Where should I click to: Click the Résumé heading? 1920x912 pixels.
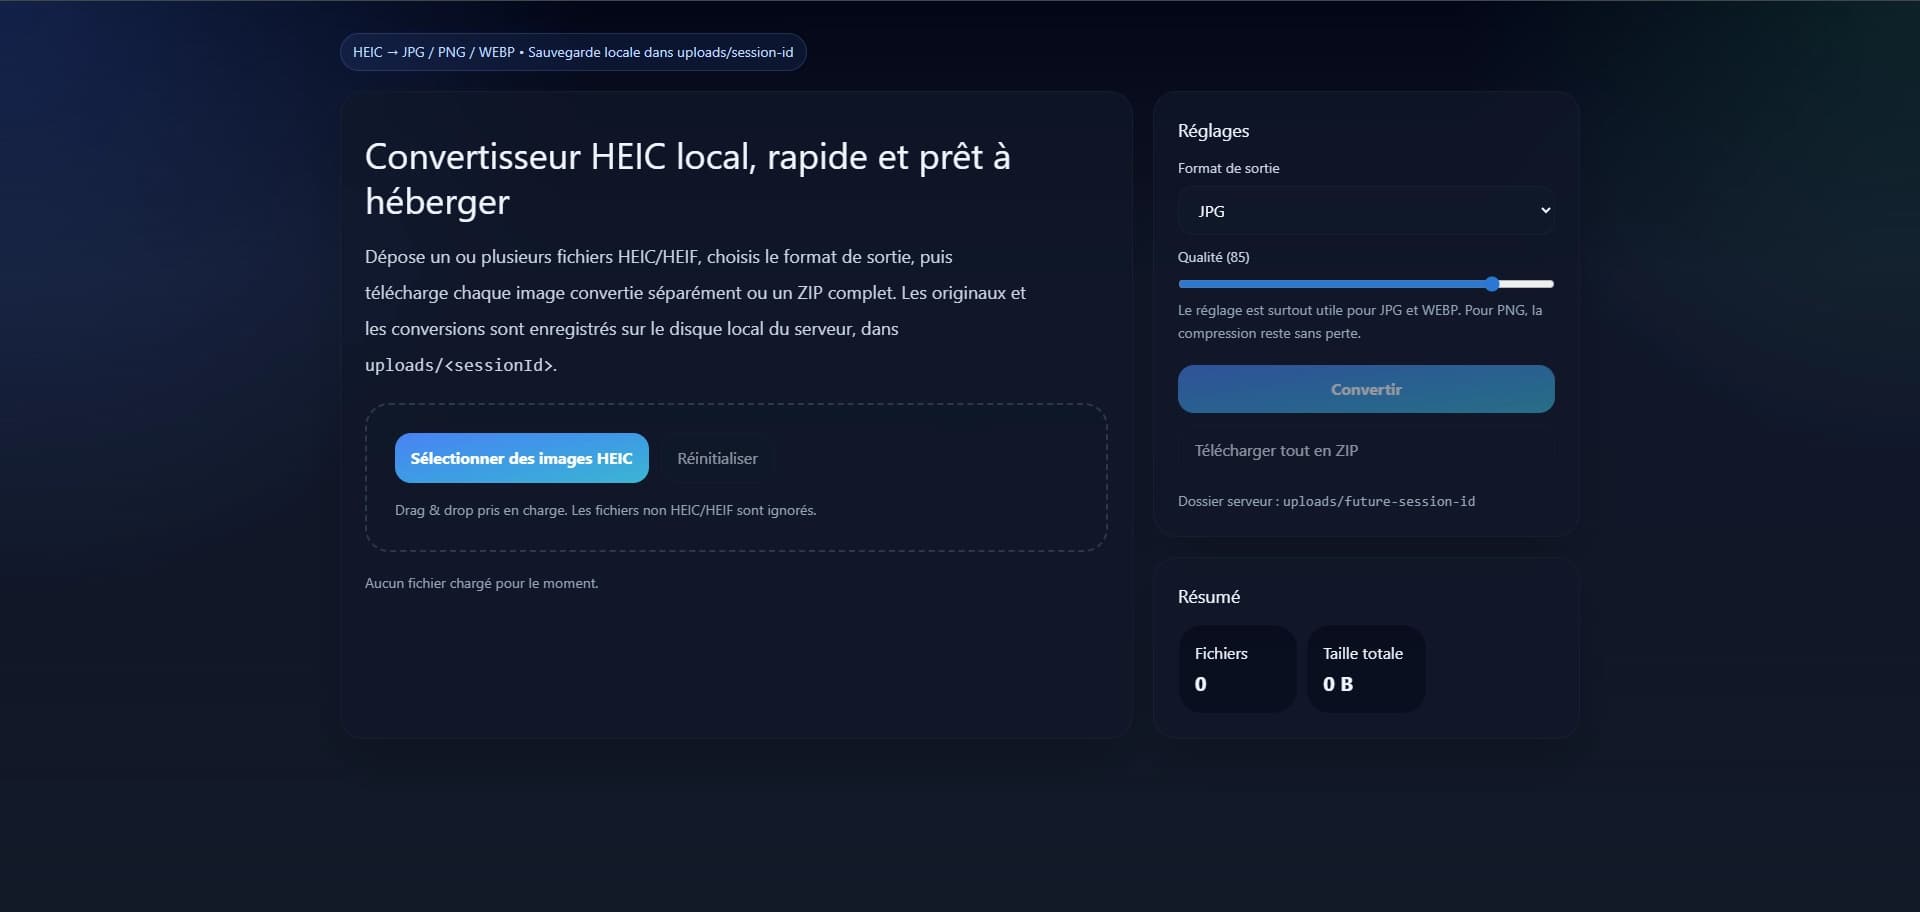point(1209,597)
